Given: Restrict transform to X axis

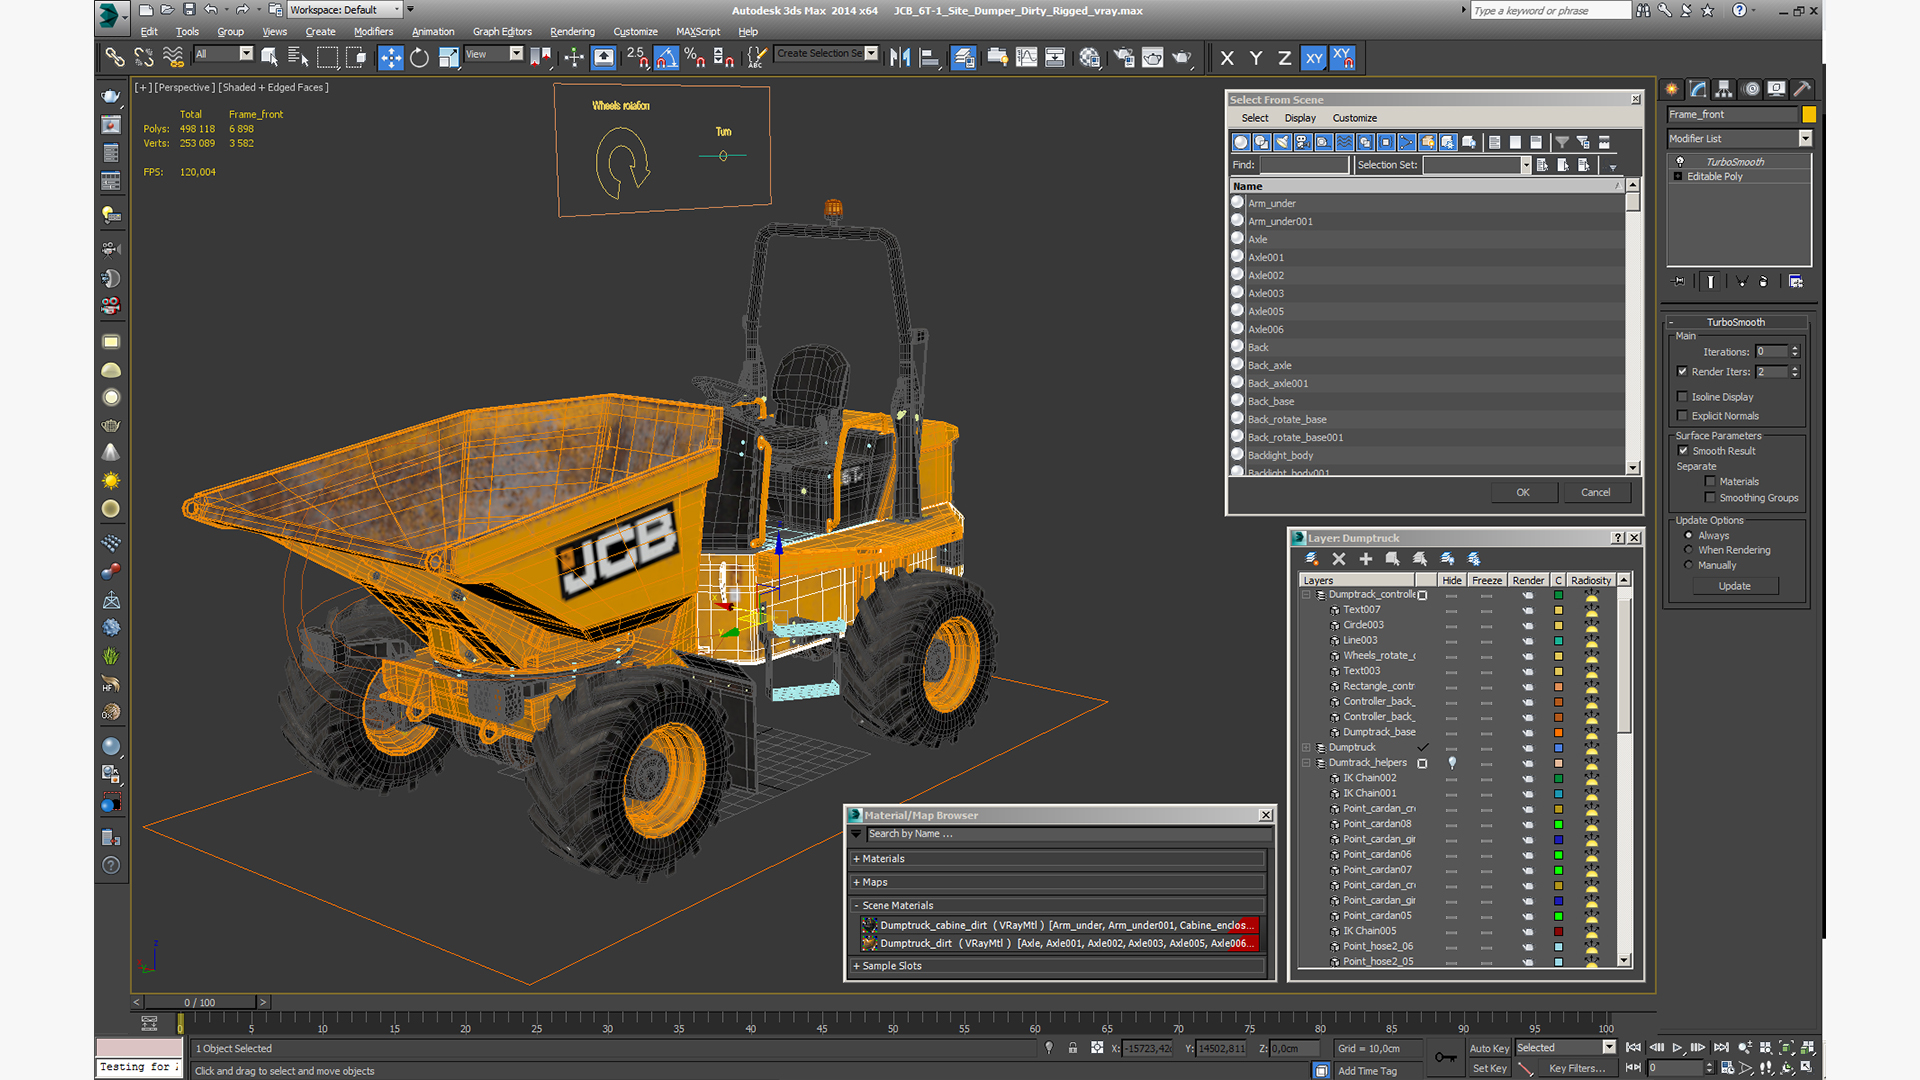Looking at the screenshot, I should (1227, 58).
